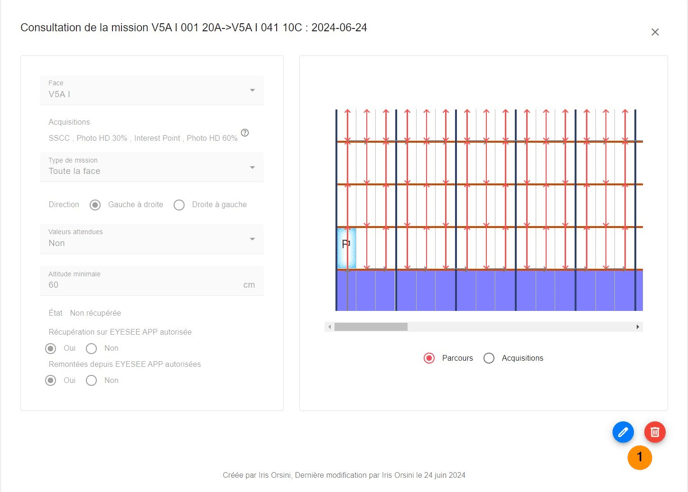Click the flag start marker in diagram

346,244
